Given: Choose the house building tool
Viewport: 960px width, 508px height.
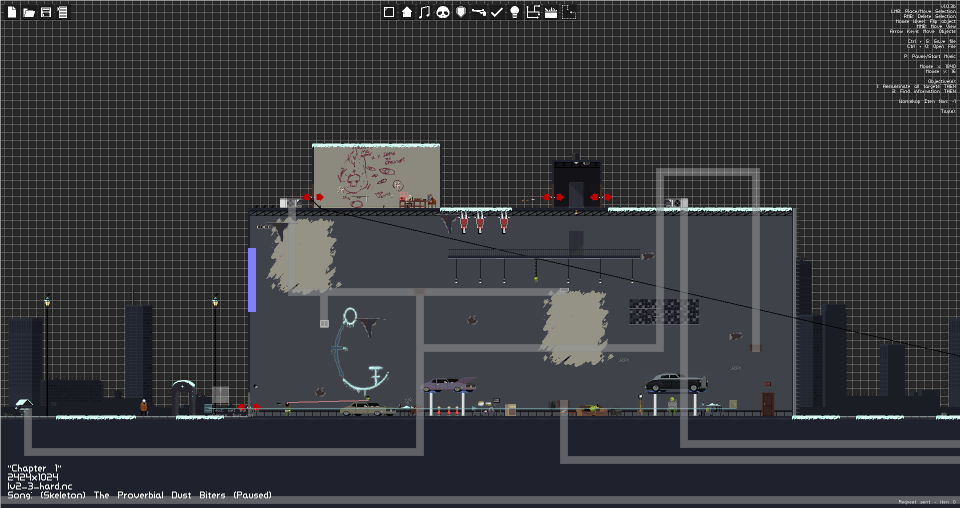Looking at the screenshot, I should point(407,12).
